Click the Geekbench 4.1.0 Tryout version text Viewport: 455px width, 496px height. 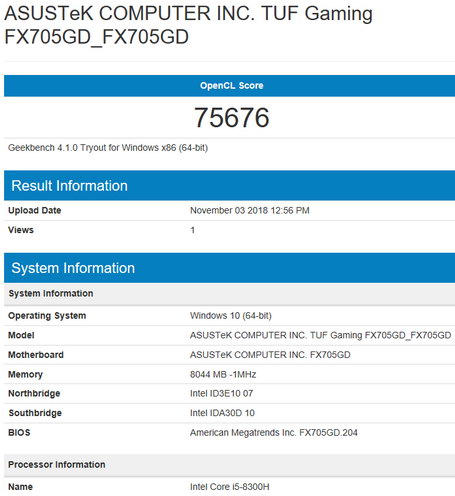108,148
